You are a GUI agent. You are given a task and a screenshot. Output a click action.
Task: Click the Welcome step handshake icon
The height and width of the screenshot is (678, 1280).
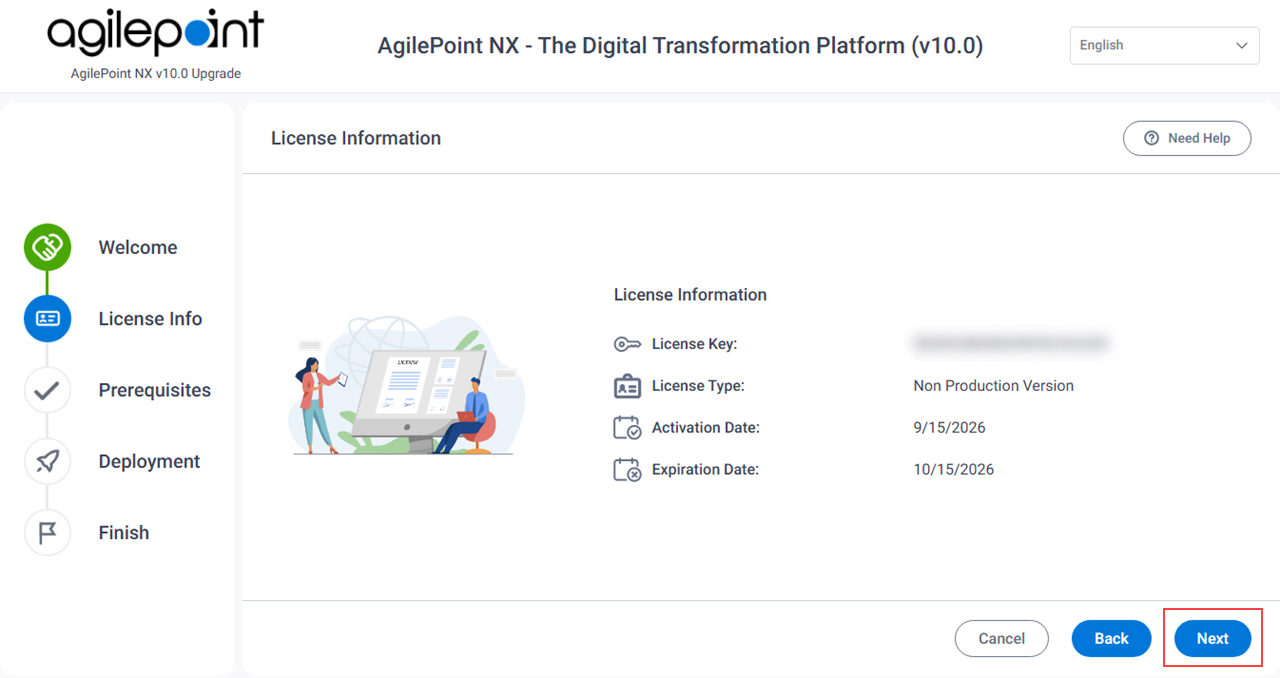pyautogui.click(x=47, y=247)
